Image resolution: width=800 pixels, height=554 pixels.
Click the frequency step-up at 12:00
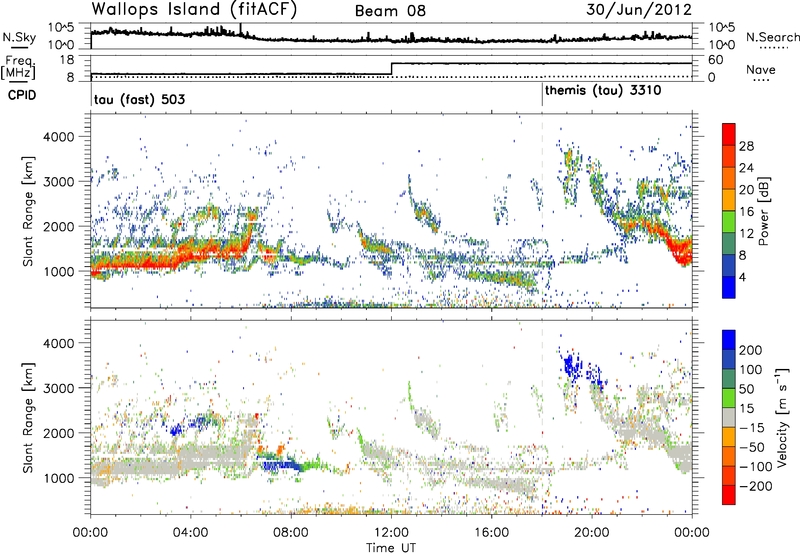coord(391,69)
